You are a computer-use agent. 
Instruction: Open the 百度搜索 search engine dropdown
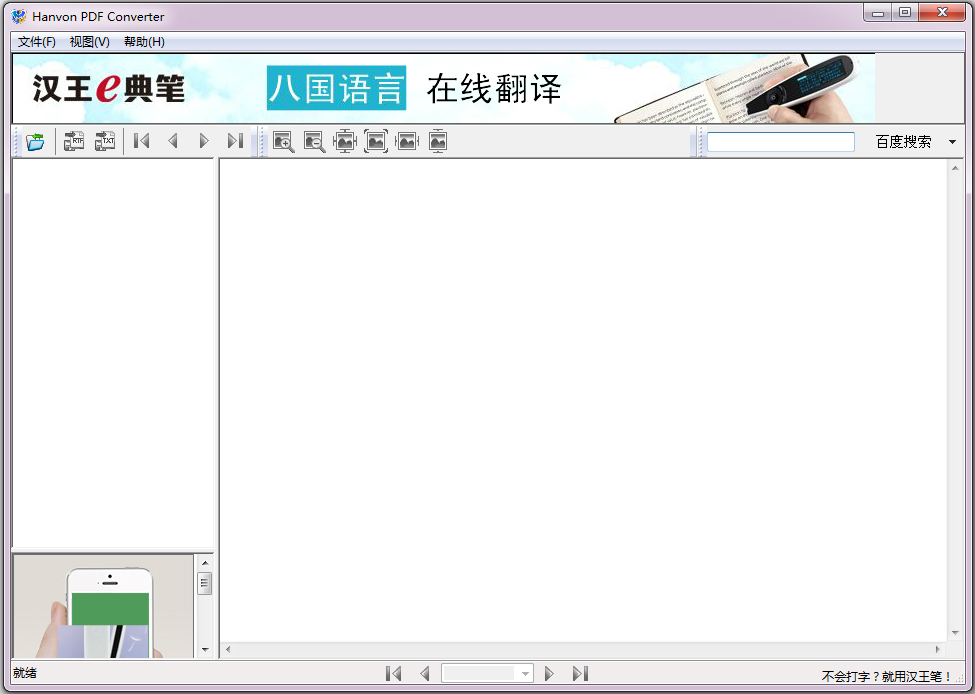954,141
